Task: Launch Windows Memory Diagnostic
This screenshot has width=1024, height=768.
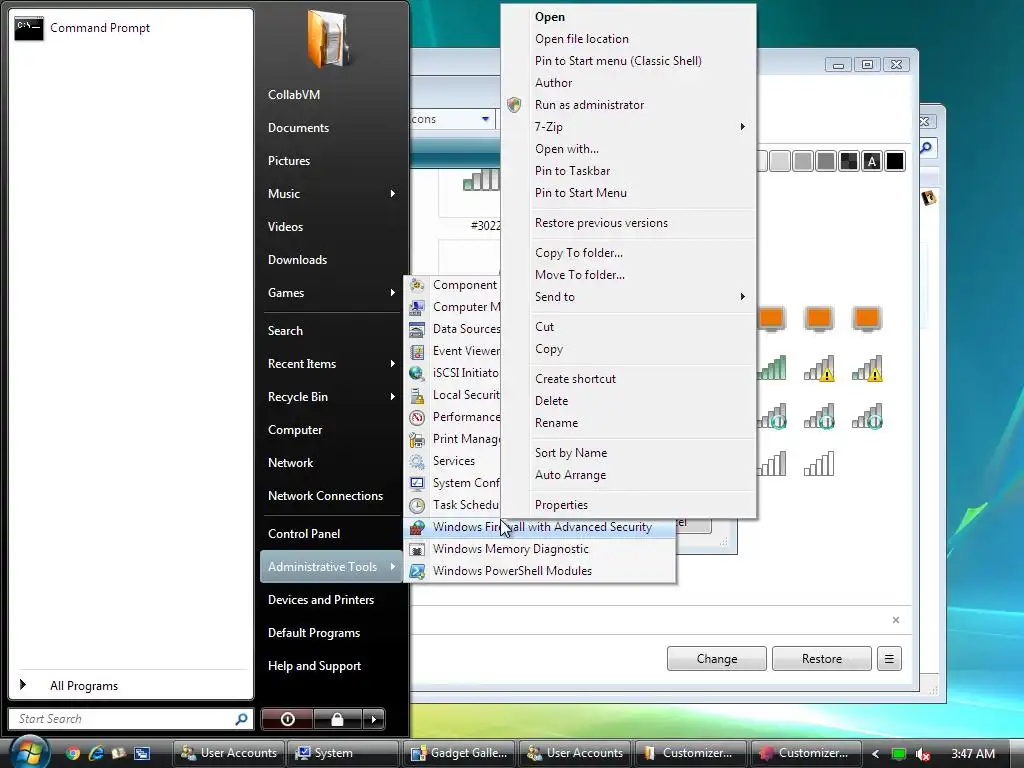Action: tap(540, 549)
